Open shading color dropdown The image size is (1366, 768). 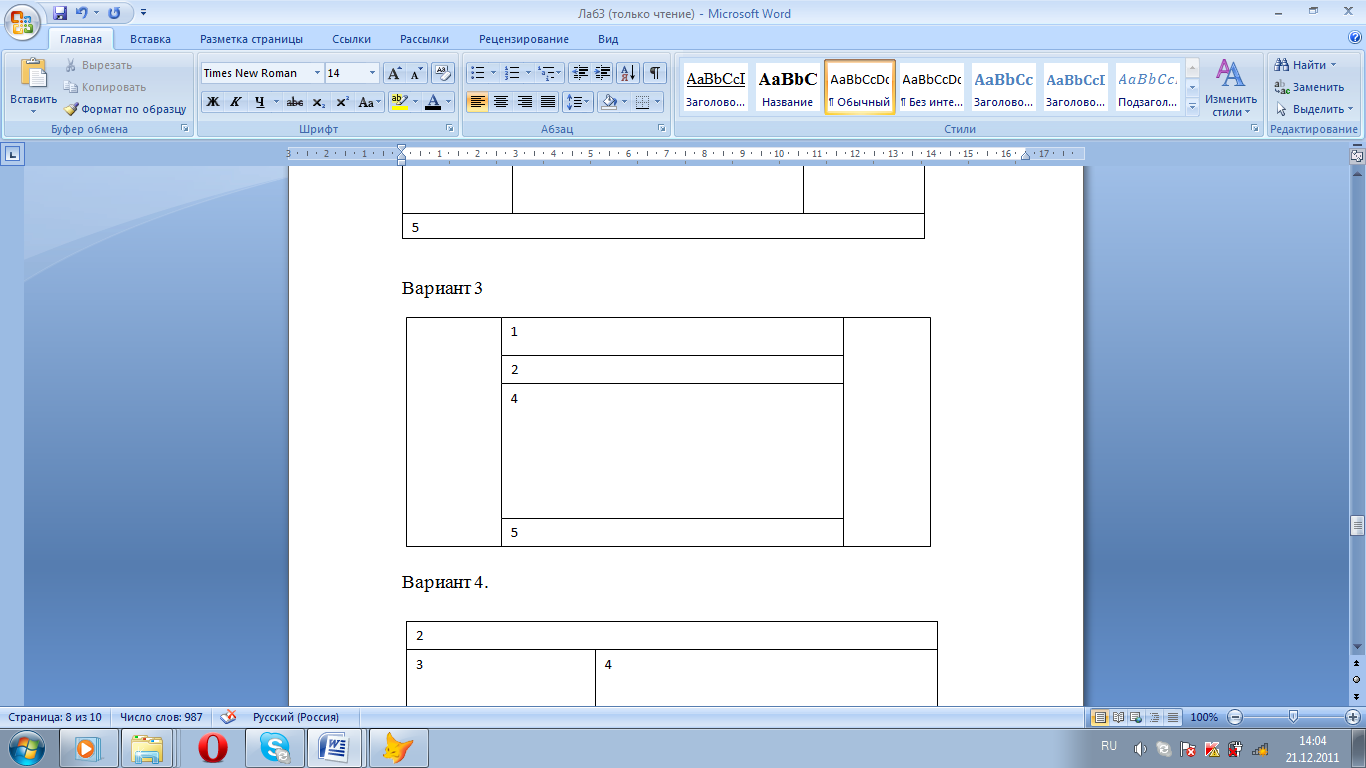click(625, 102)
